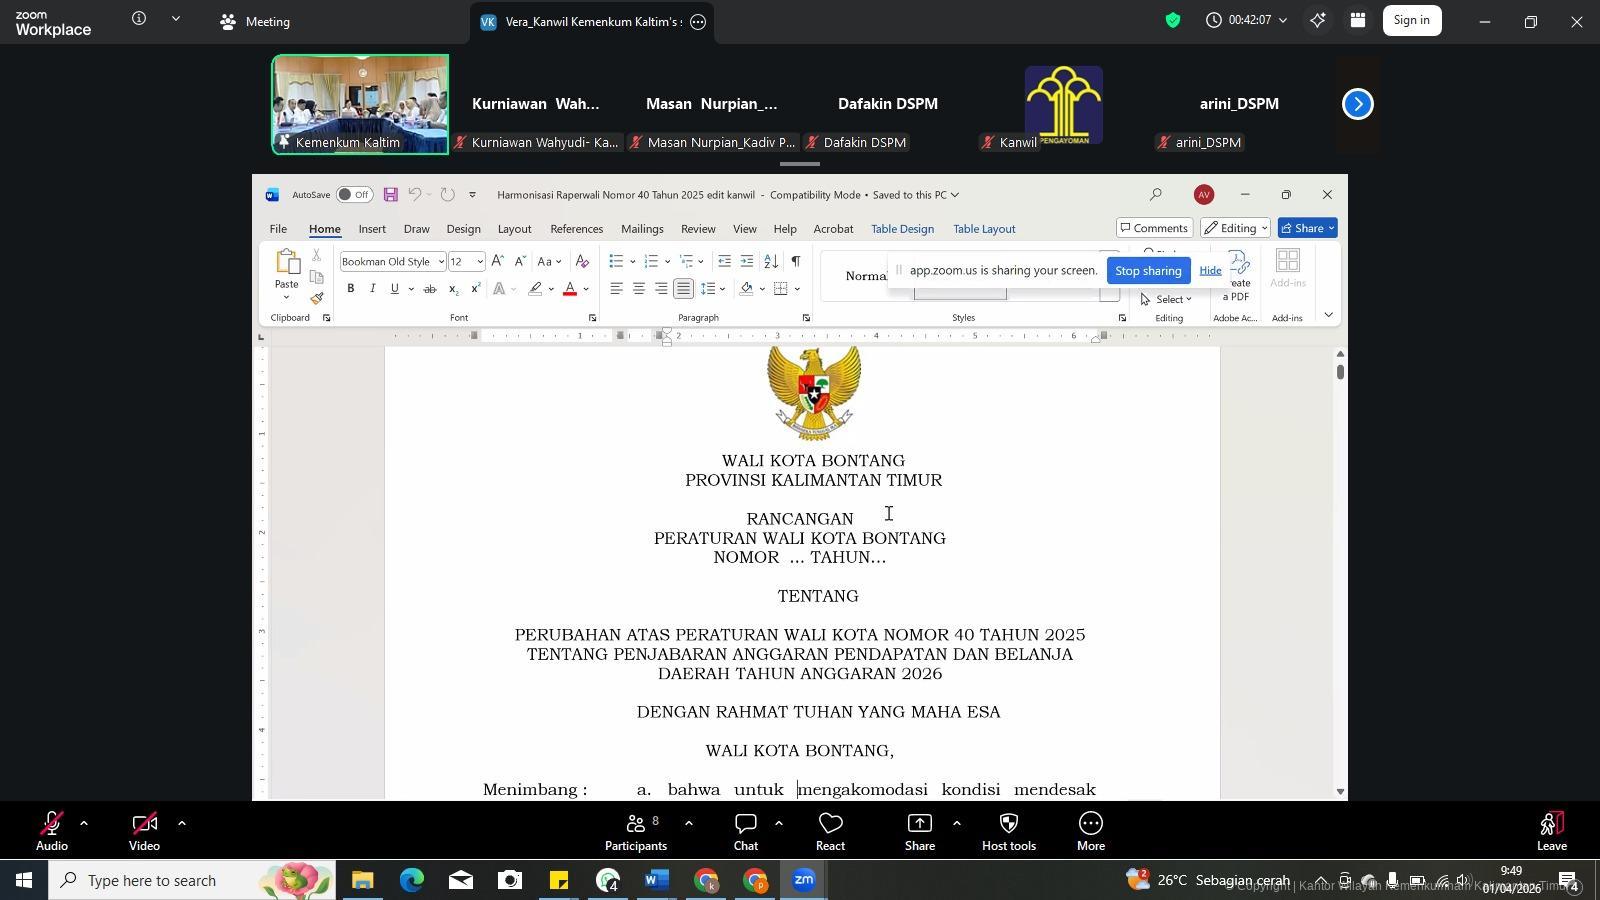This screenshot has height=900, width=1600.
Task: Open the References ribbon tab
Action: tap(576, 229)
